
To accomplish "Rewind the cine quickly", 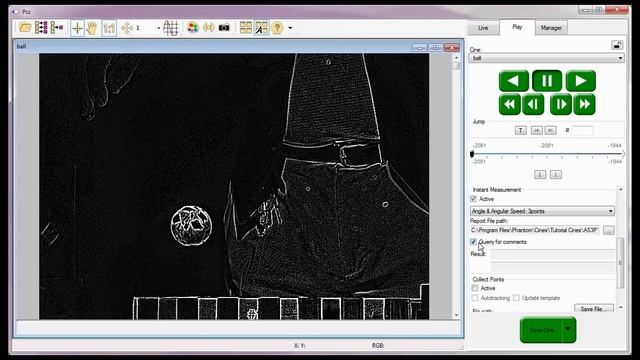I will point(509,104).
